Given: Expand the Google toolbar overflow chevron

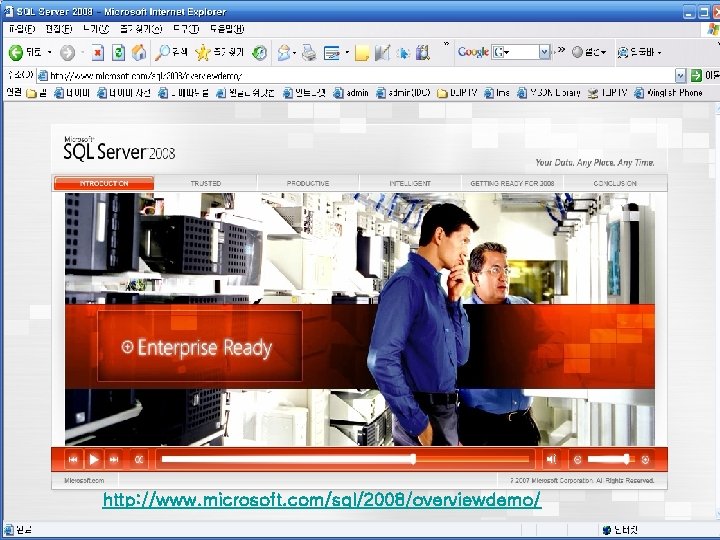Looking at the screenshot, I should click(561, 50).
